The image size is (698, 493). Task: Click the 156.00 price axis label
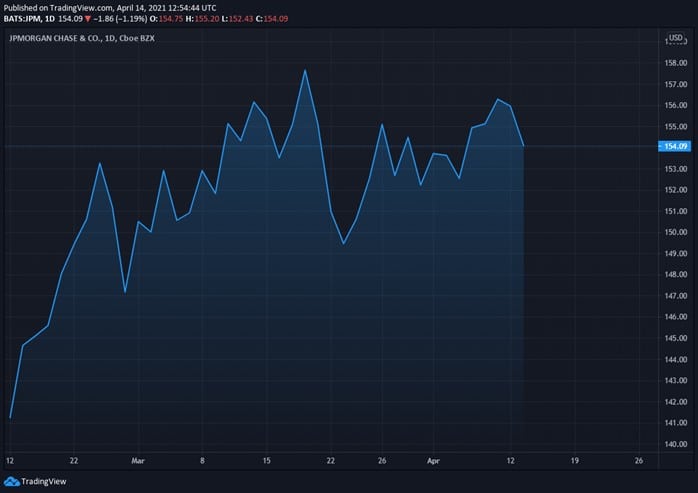coord(676,105)
